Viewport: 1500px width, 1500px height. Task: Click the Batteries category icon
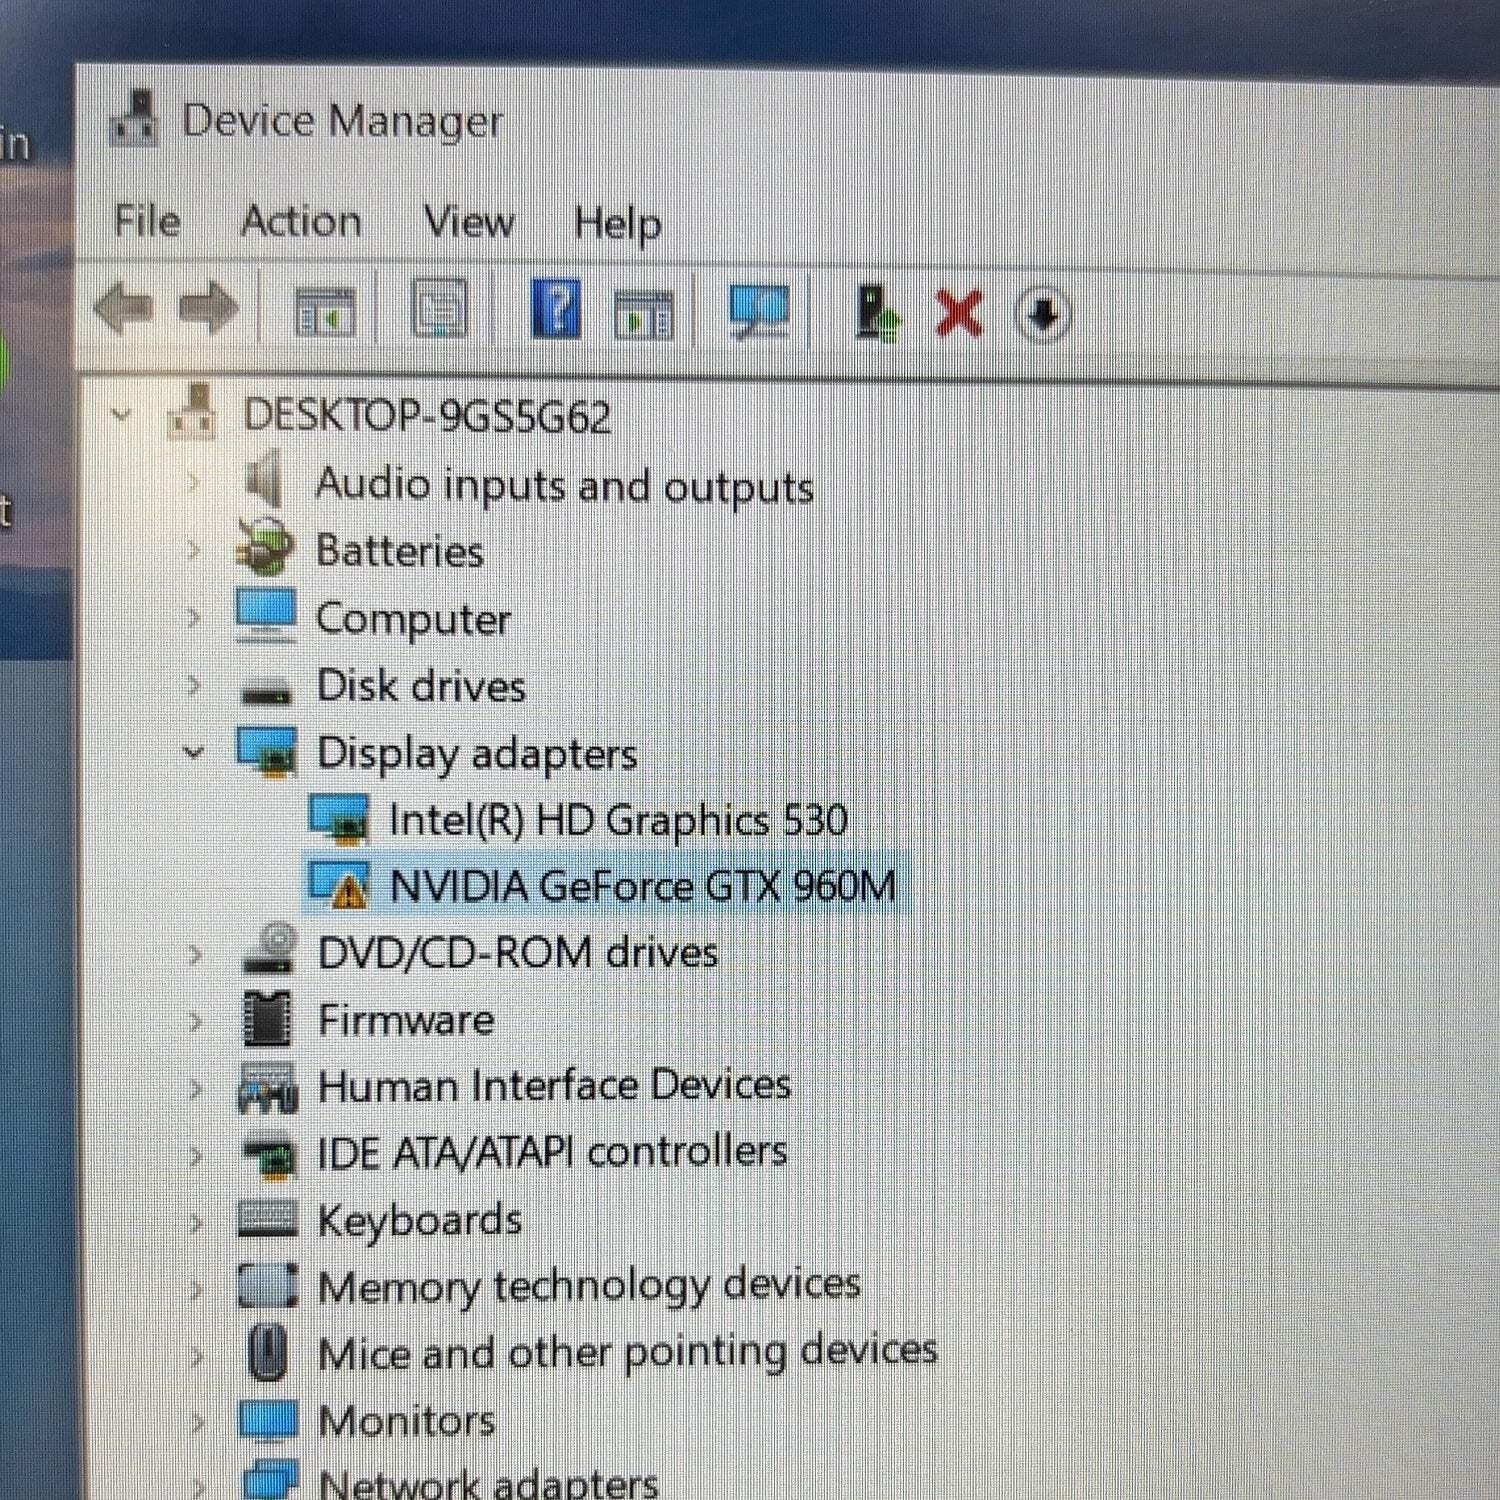265,548
